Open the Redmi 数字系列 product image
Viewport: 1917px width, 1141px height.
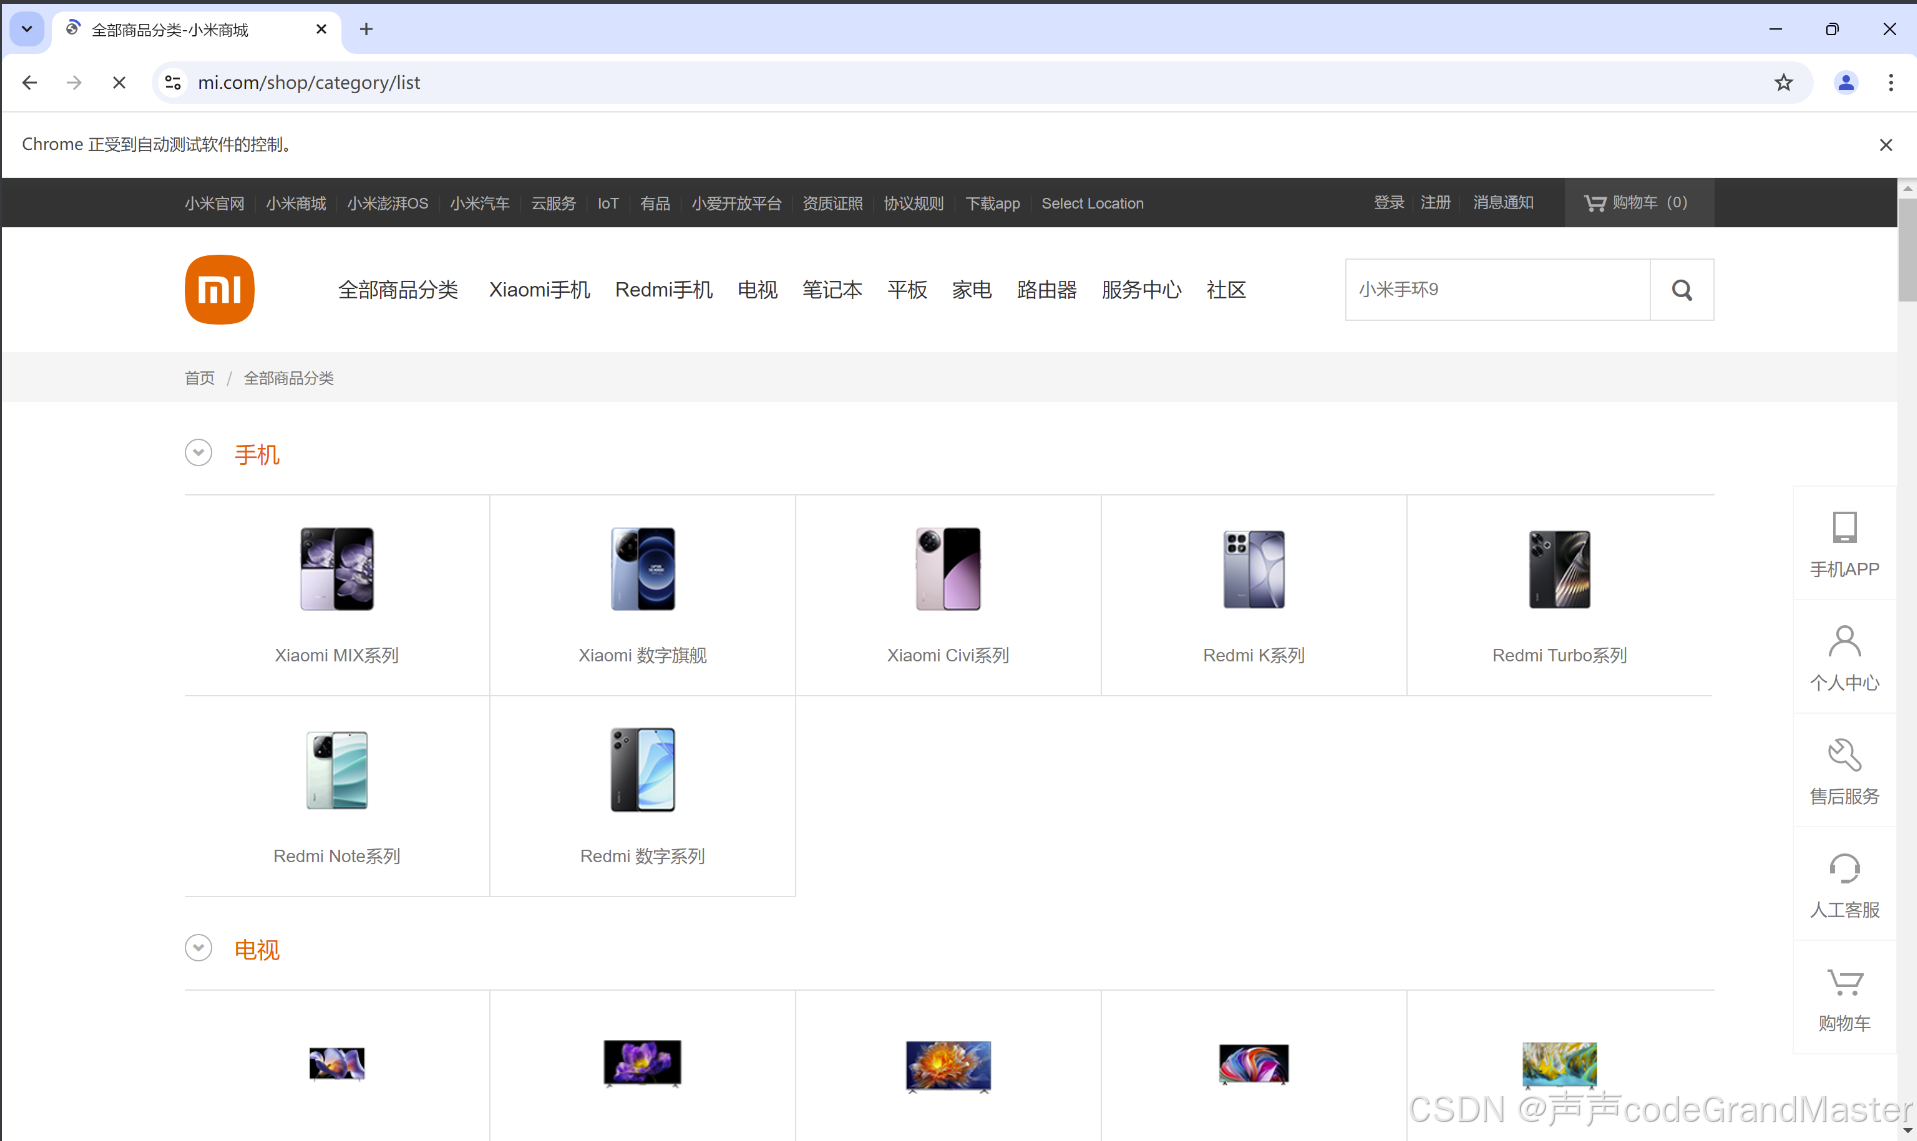(x=643, y=770)
